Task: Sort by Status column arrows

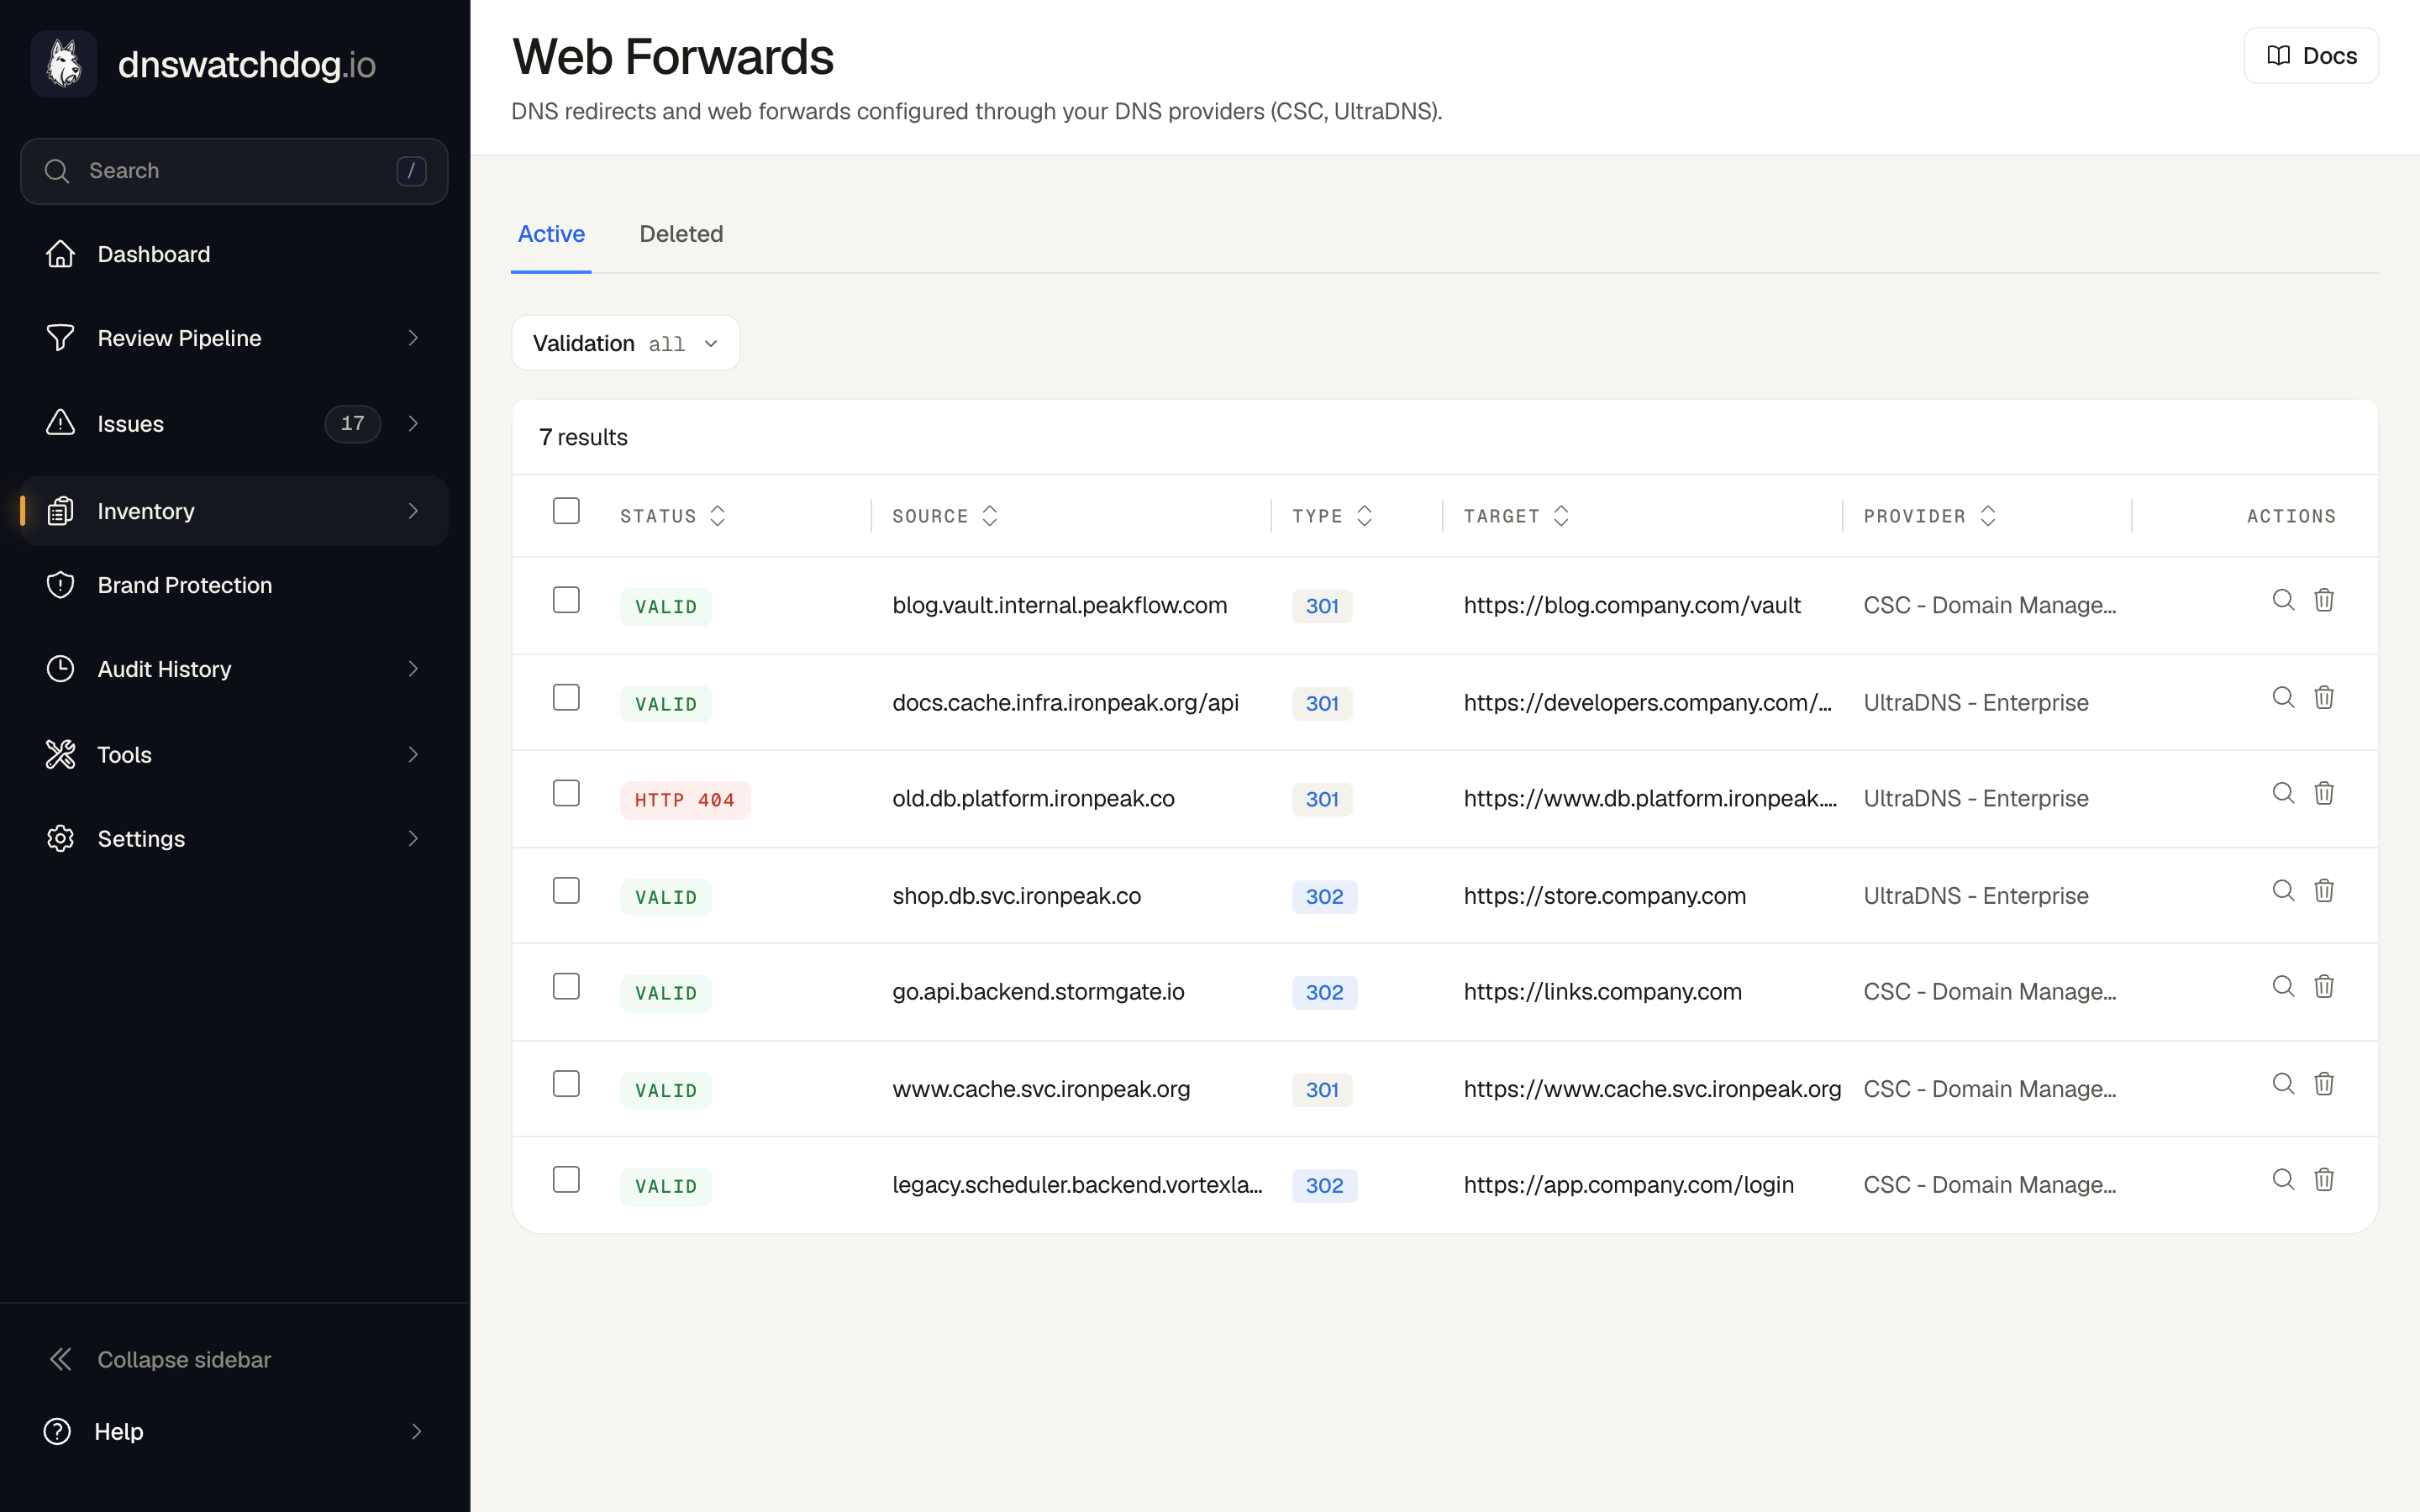Action: (717, 516)
